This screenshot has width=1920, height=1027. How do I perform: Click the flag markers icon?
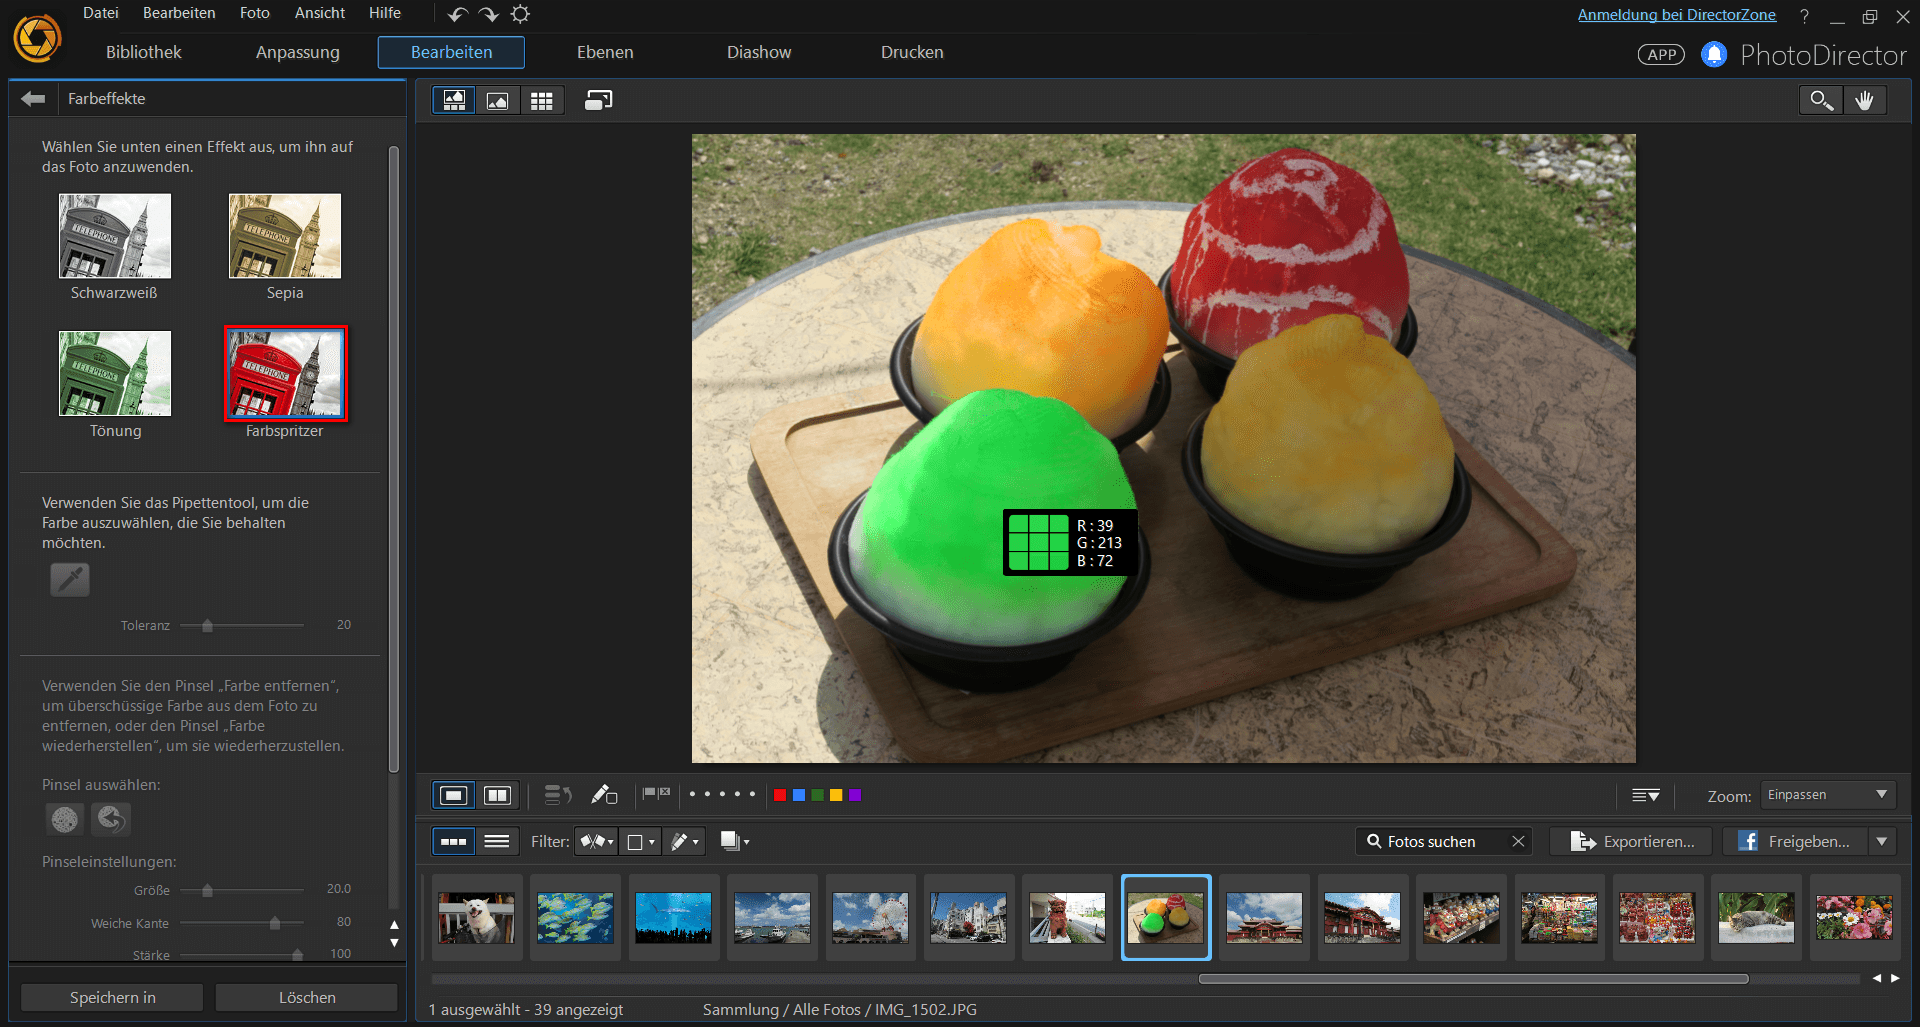tap(656, 794)
